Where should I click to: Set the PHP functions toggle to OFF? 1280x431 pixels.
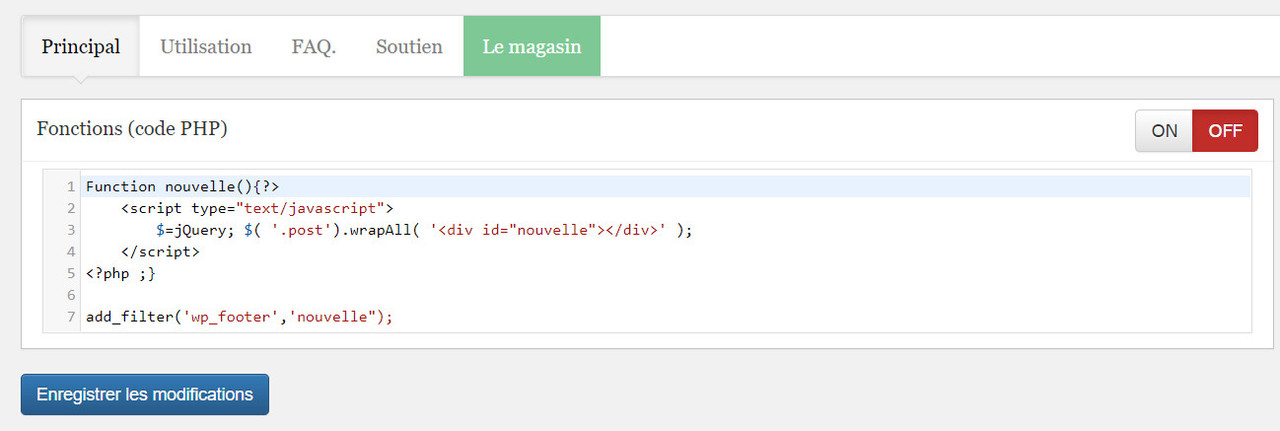point(1225,131)
